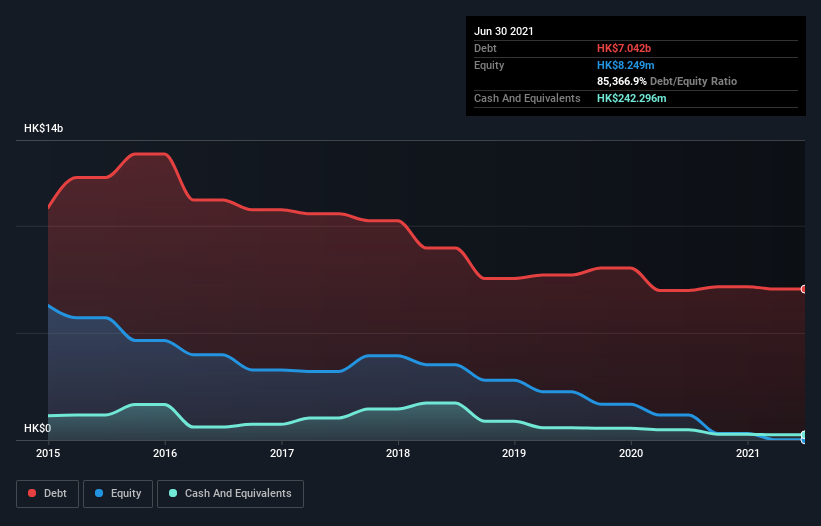Click the Jun 30 2021 tooltip date
The width and height of the screenshot is (821, 526).
click(504, 31)
